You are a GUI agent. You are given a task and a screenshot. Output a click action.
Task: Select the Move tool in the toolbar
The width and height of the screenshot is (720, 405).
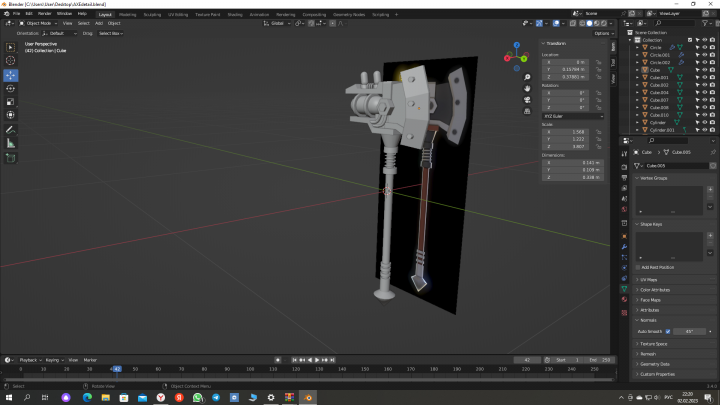[11, 75]
